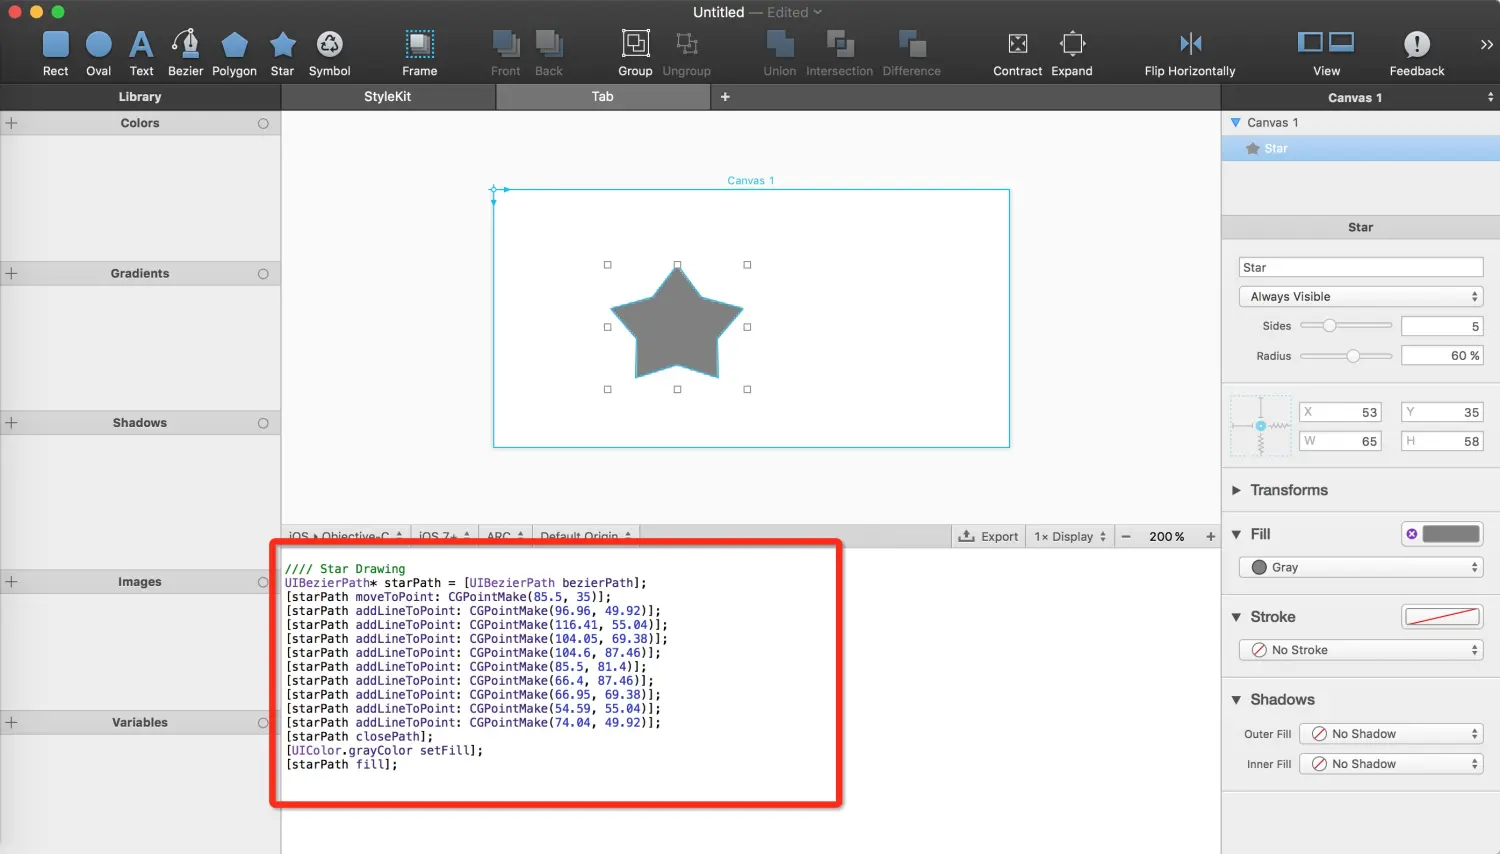Collapse the Stroke section
1500x854 pixels.
pyautogui.click(x=1236, y=617)
